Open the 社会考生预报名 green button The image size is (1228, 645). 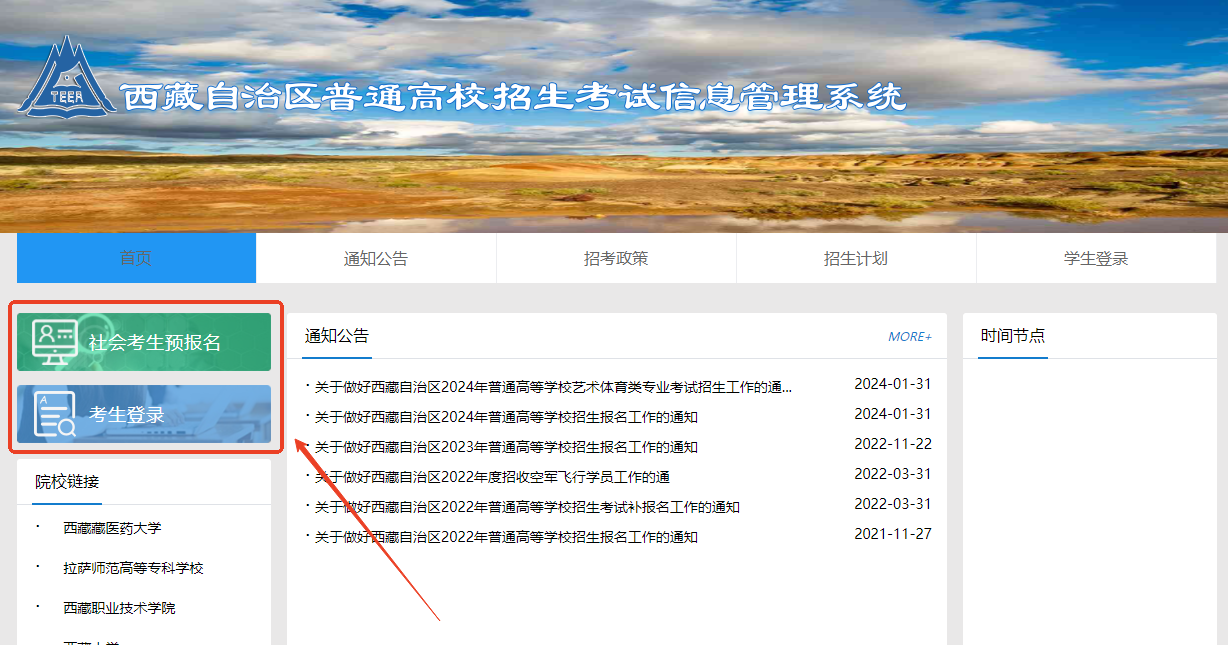coord(154,342)
